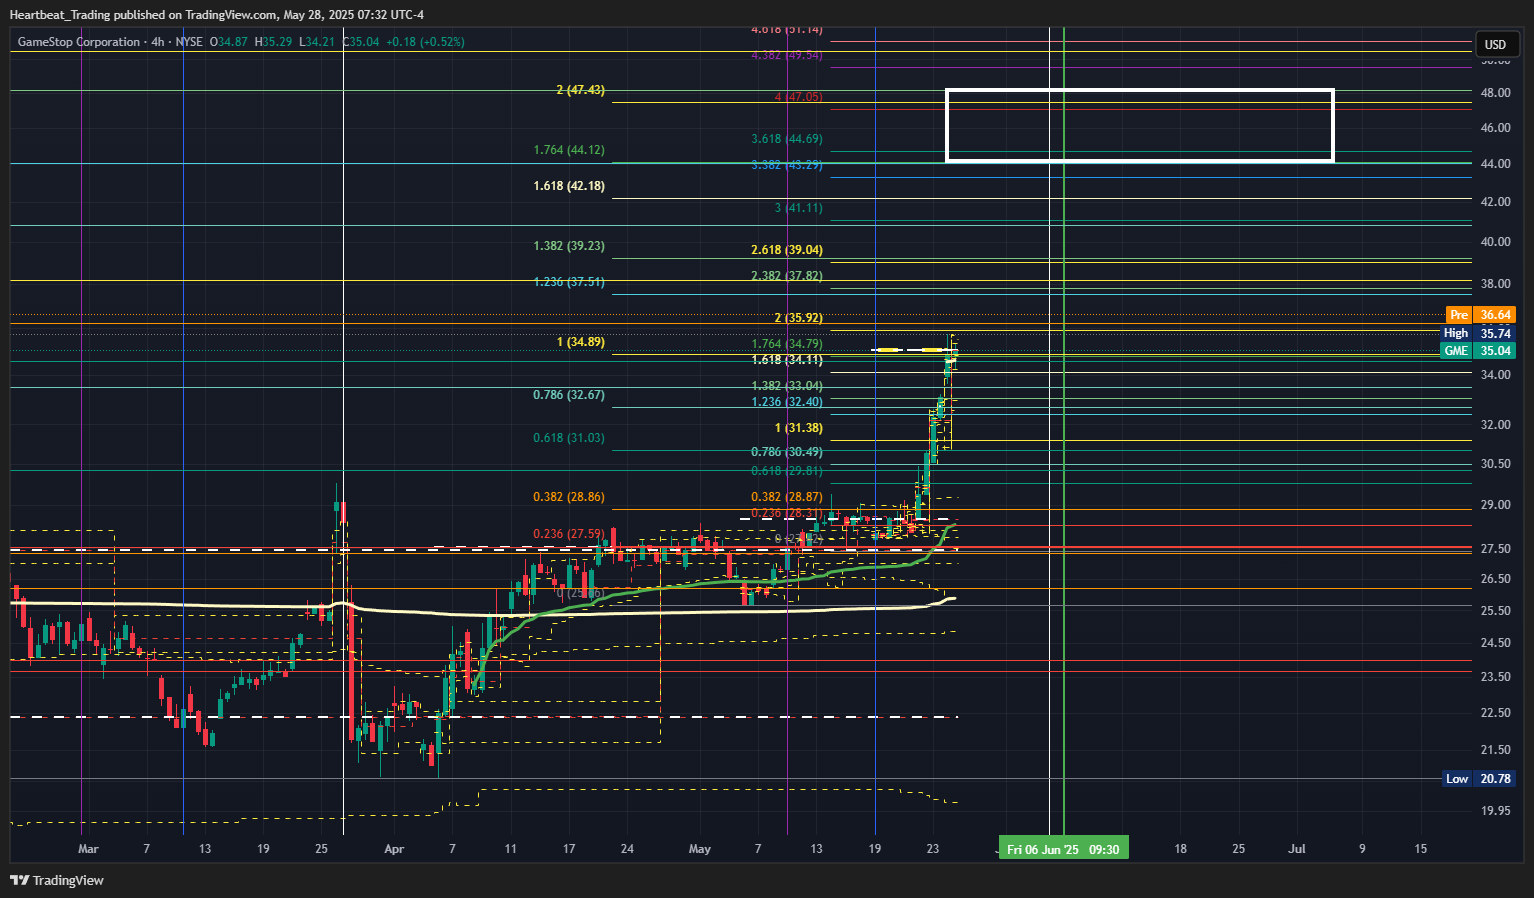Viewport: 1534px width, 898px height.
Task: Click the Mar label on time axis
Action: tap(88, 849)
